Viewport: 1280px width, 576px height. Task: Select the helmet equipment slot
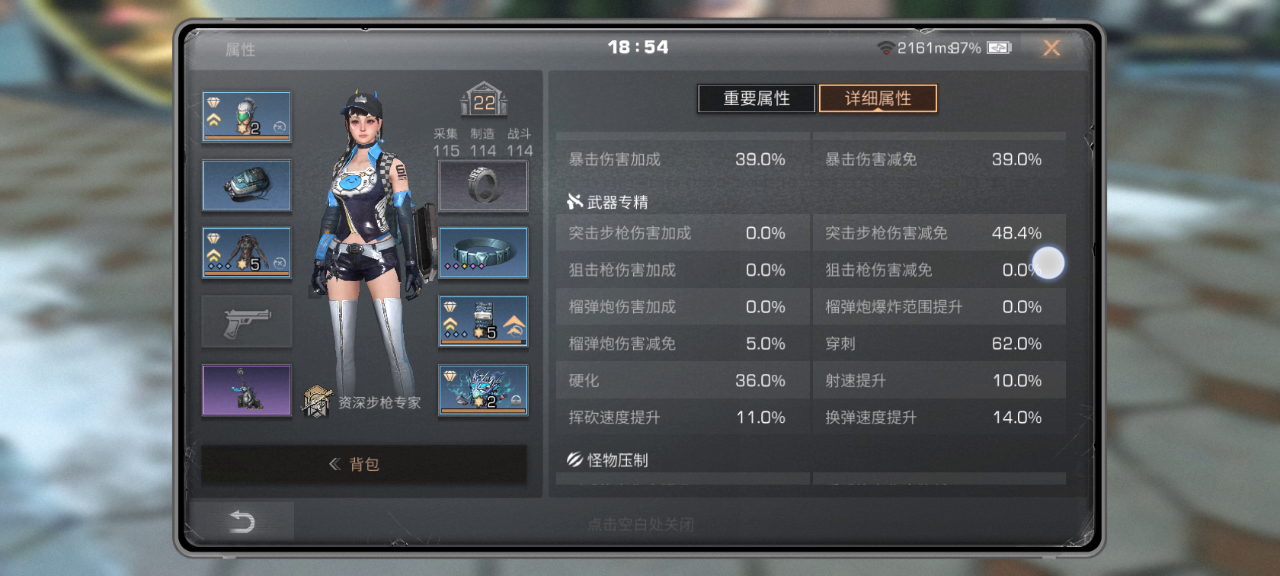coord(247,117)
